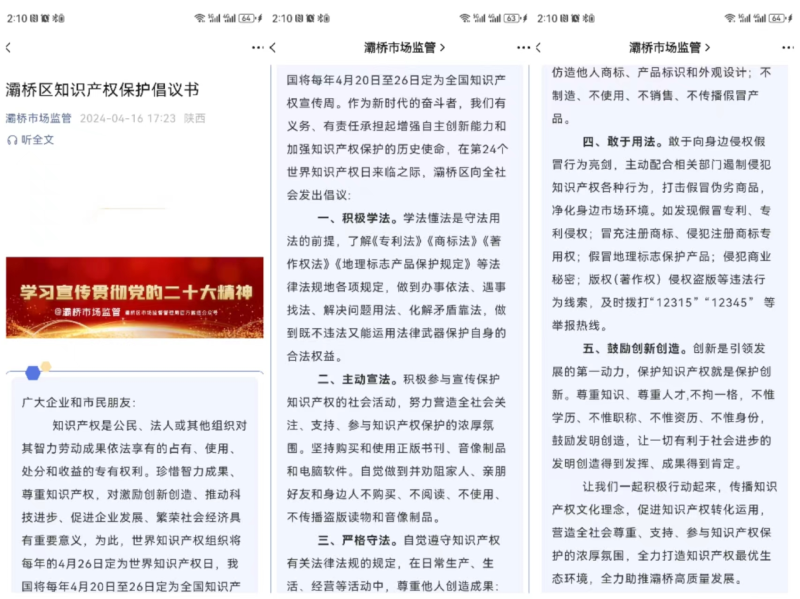Open three-dot more menu in left panel
The height and width of the screenshot is (599, 800).
[258, 47]
